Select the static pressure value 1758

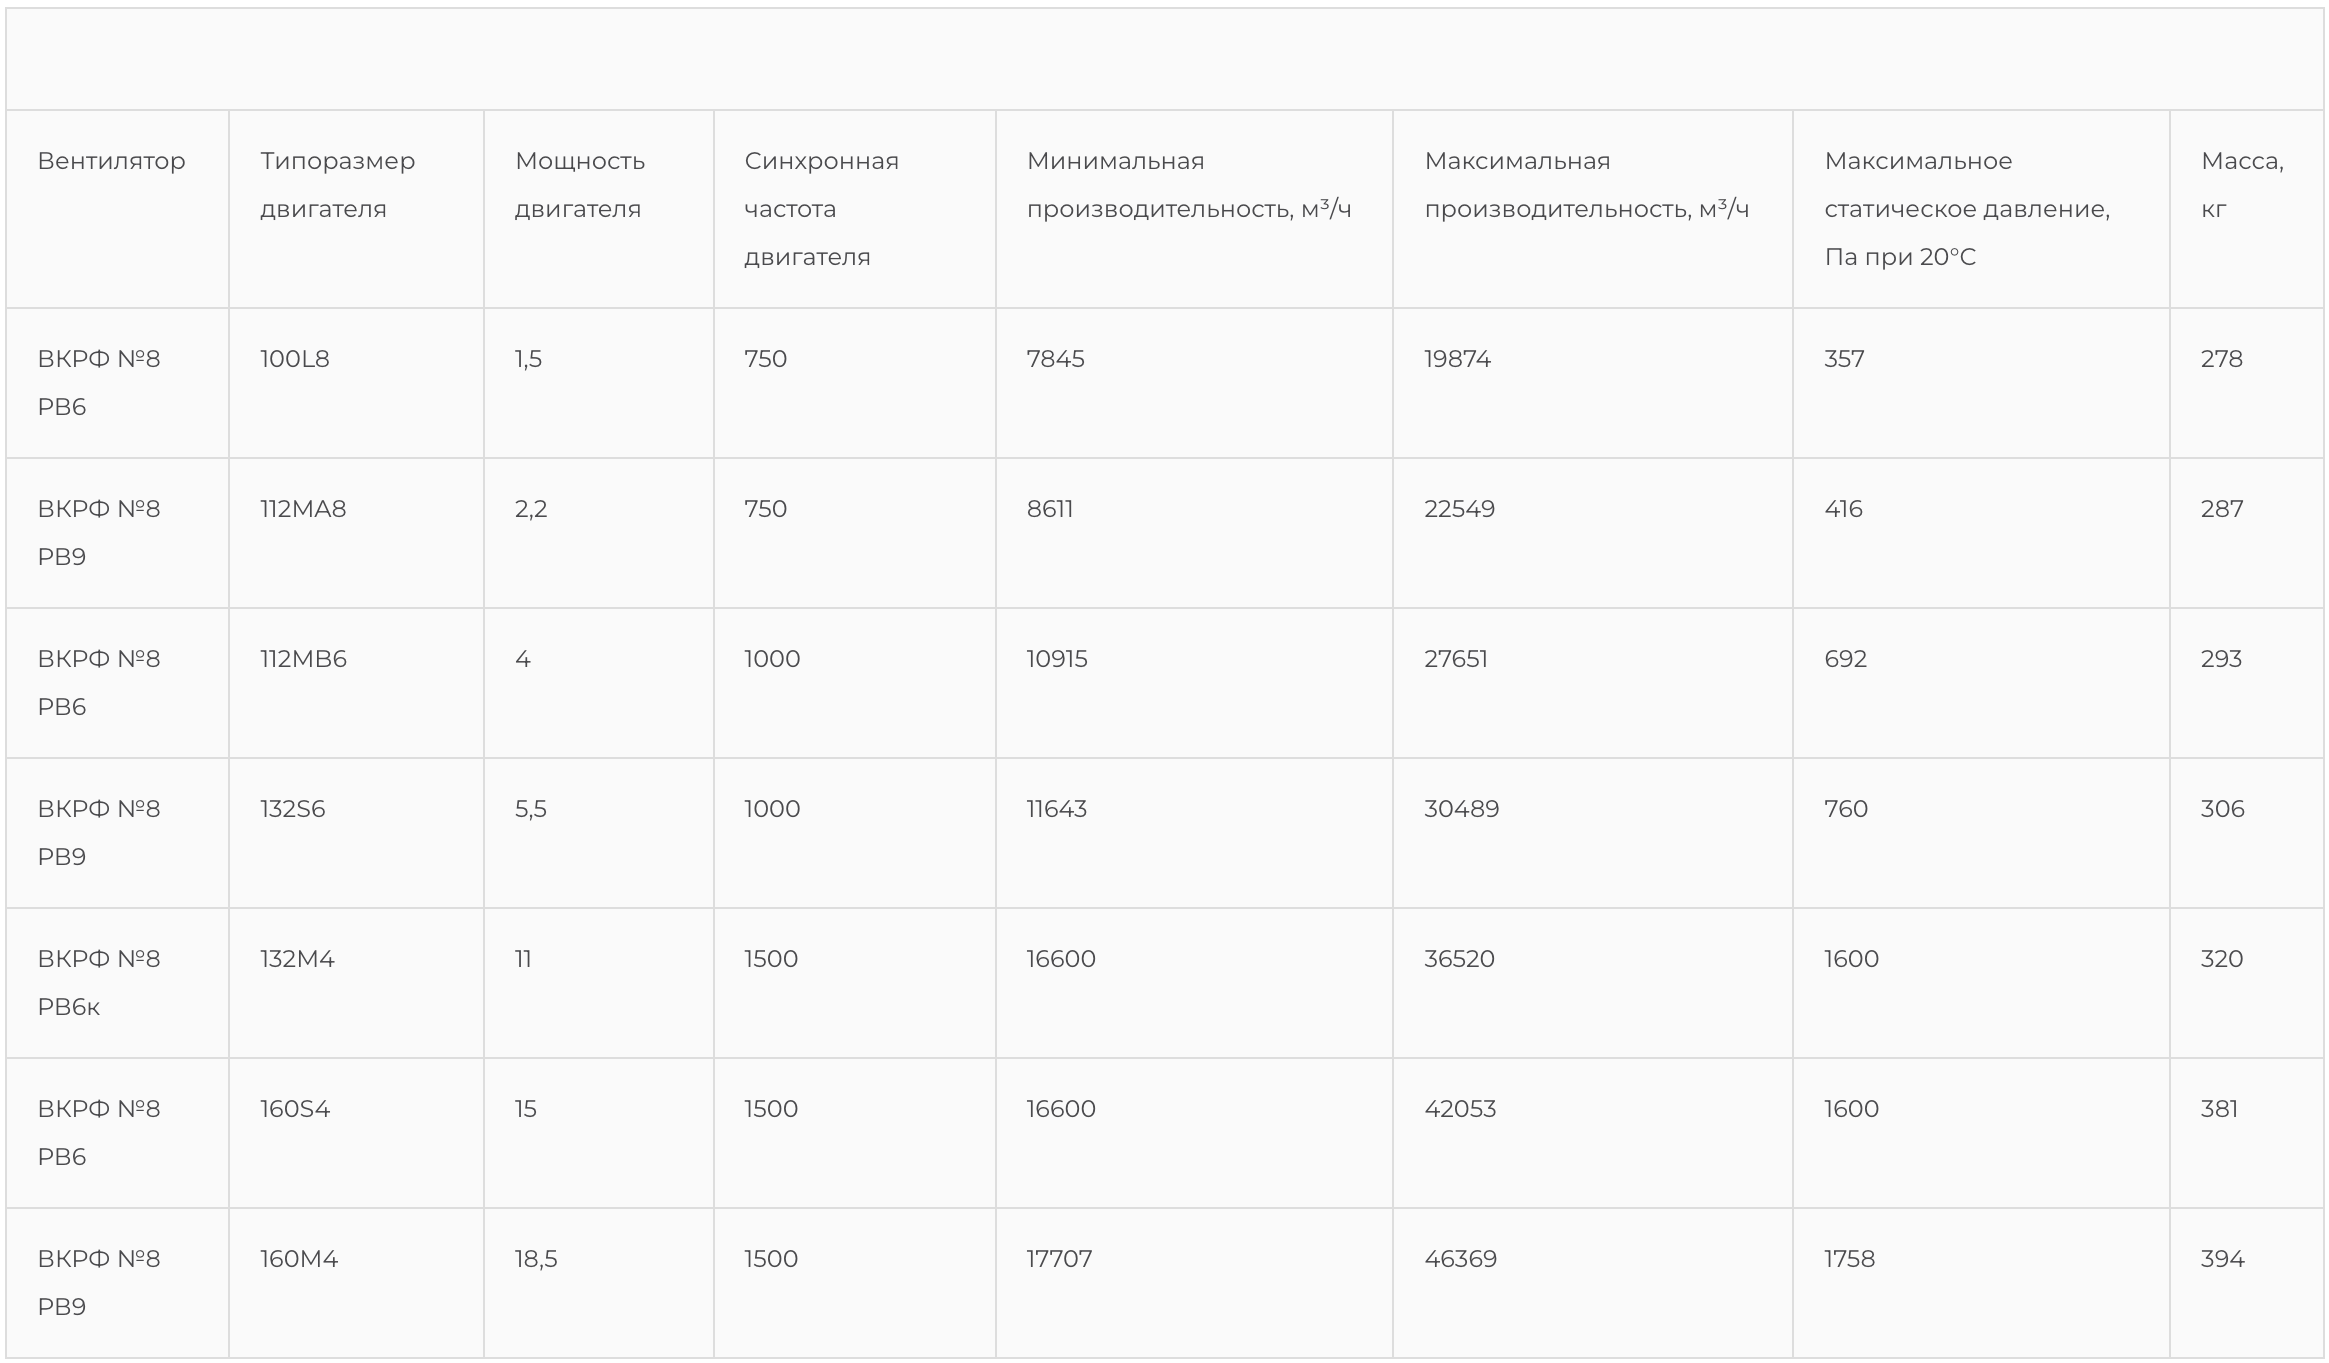(x=1849, y=1259)
